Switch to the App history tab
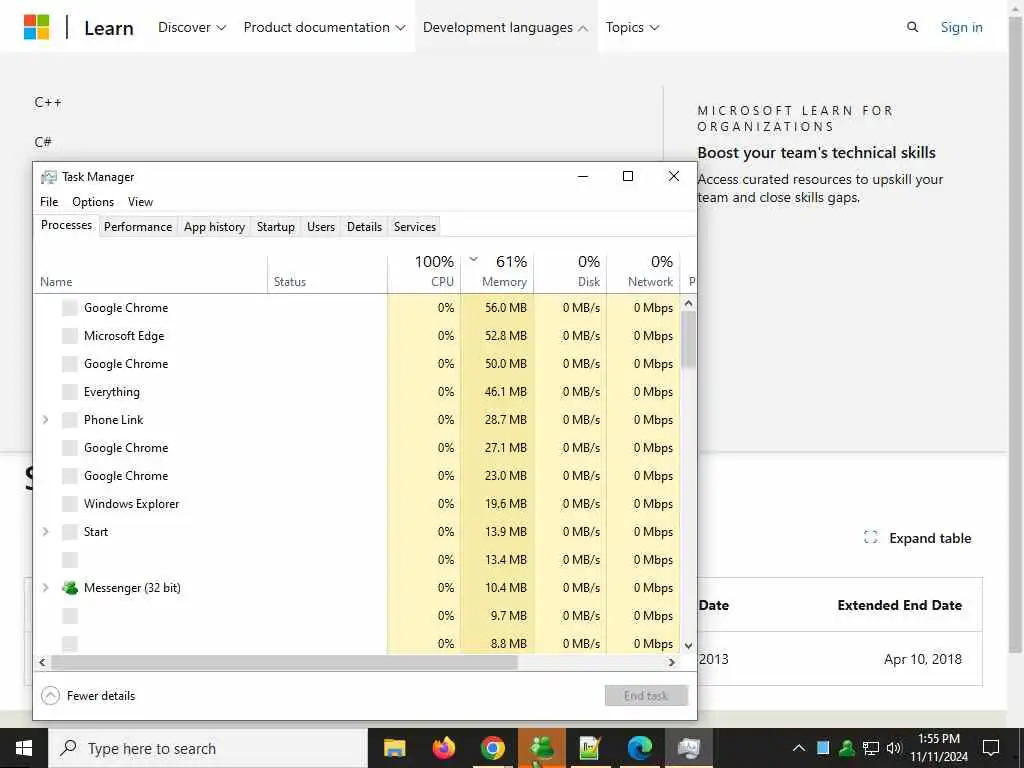The width and height of the screenshot is (1024, 768). [214, 227]
